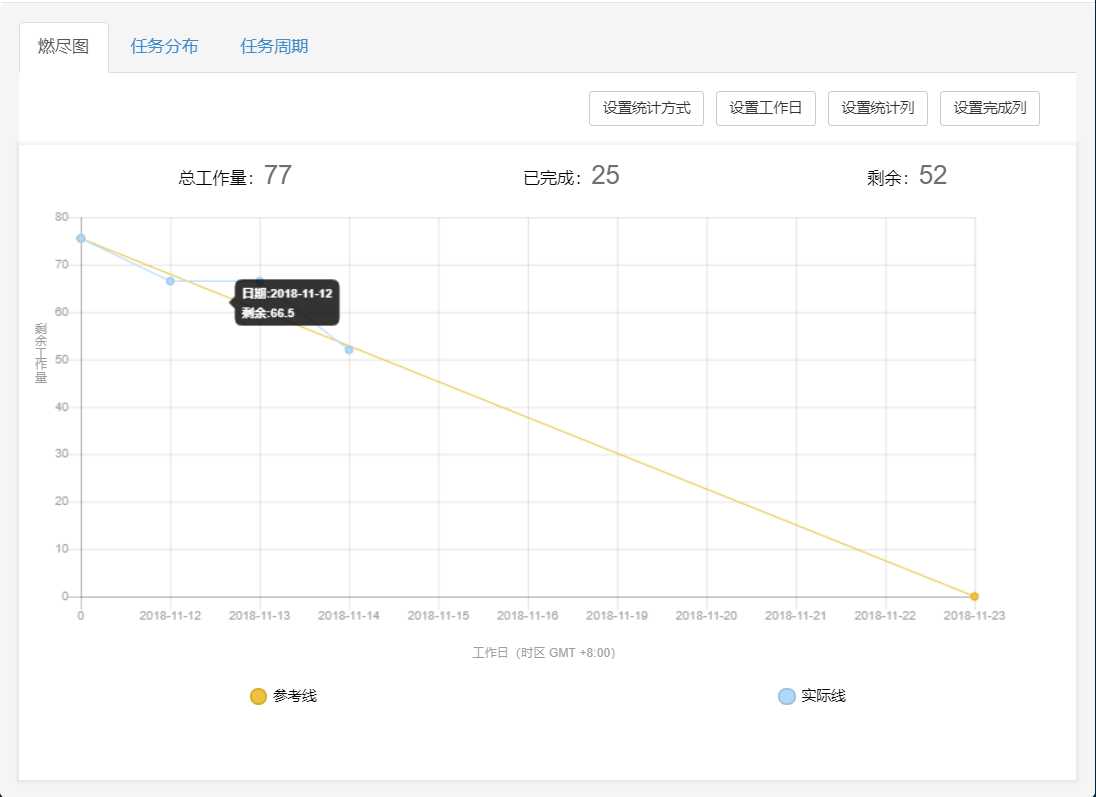
Task: Click the 总工作量 value 77
Action: pyautogui.click(x=277, y=175)
